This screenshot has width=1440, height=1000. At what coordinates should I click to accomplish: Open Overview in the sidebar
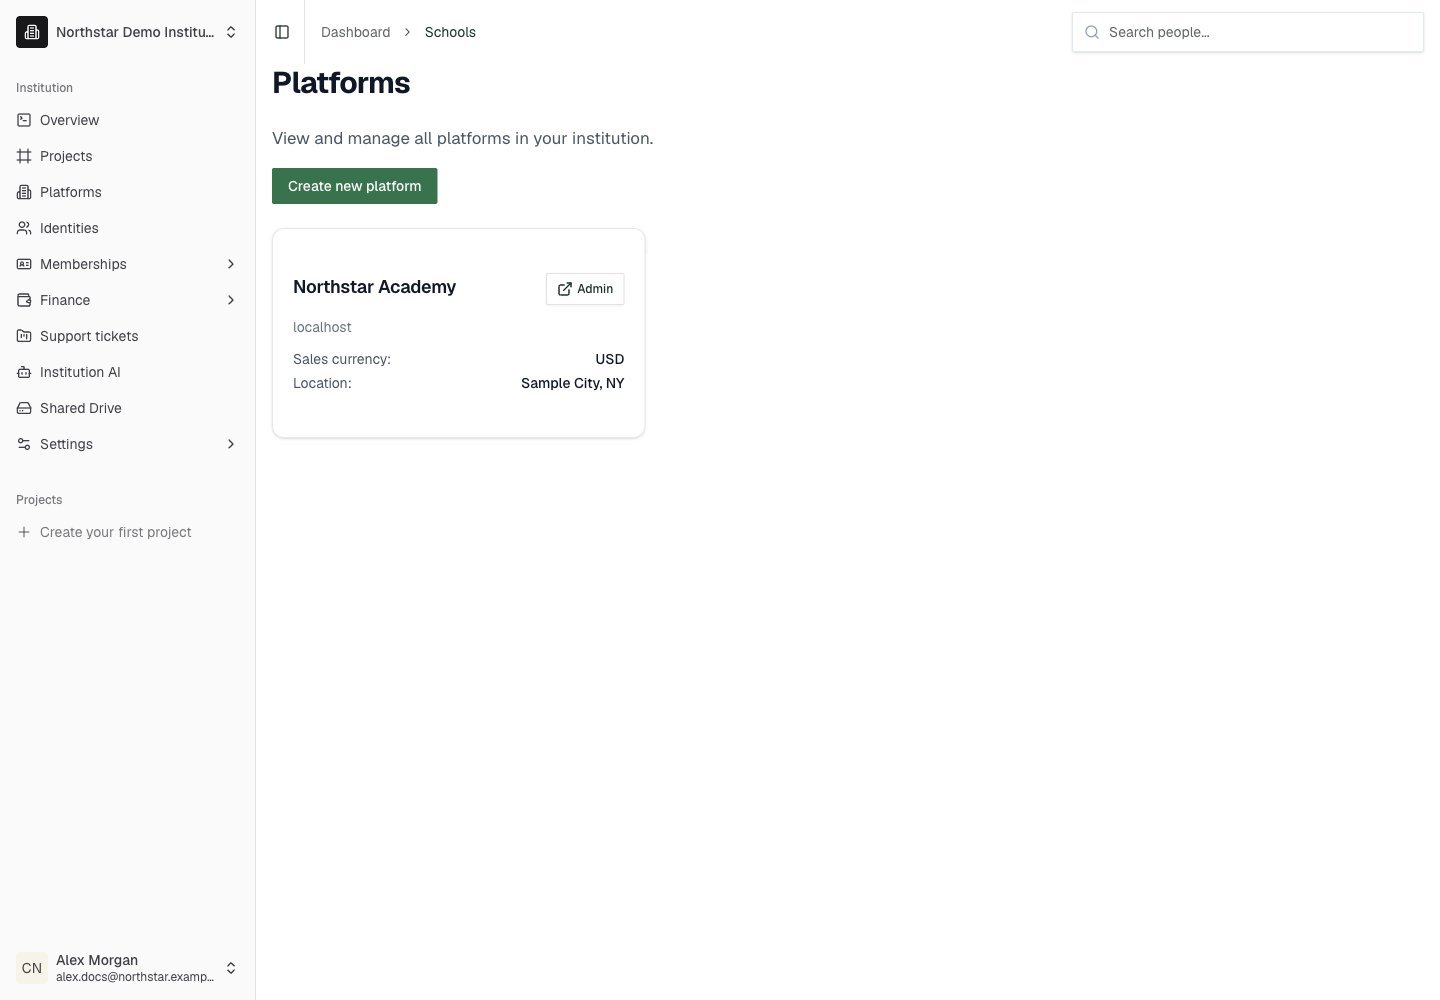pyautogui.click(x=128, y=120)
